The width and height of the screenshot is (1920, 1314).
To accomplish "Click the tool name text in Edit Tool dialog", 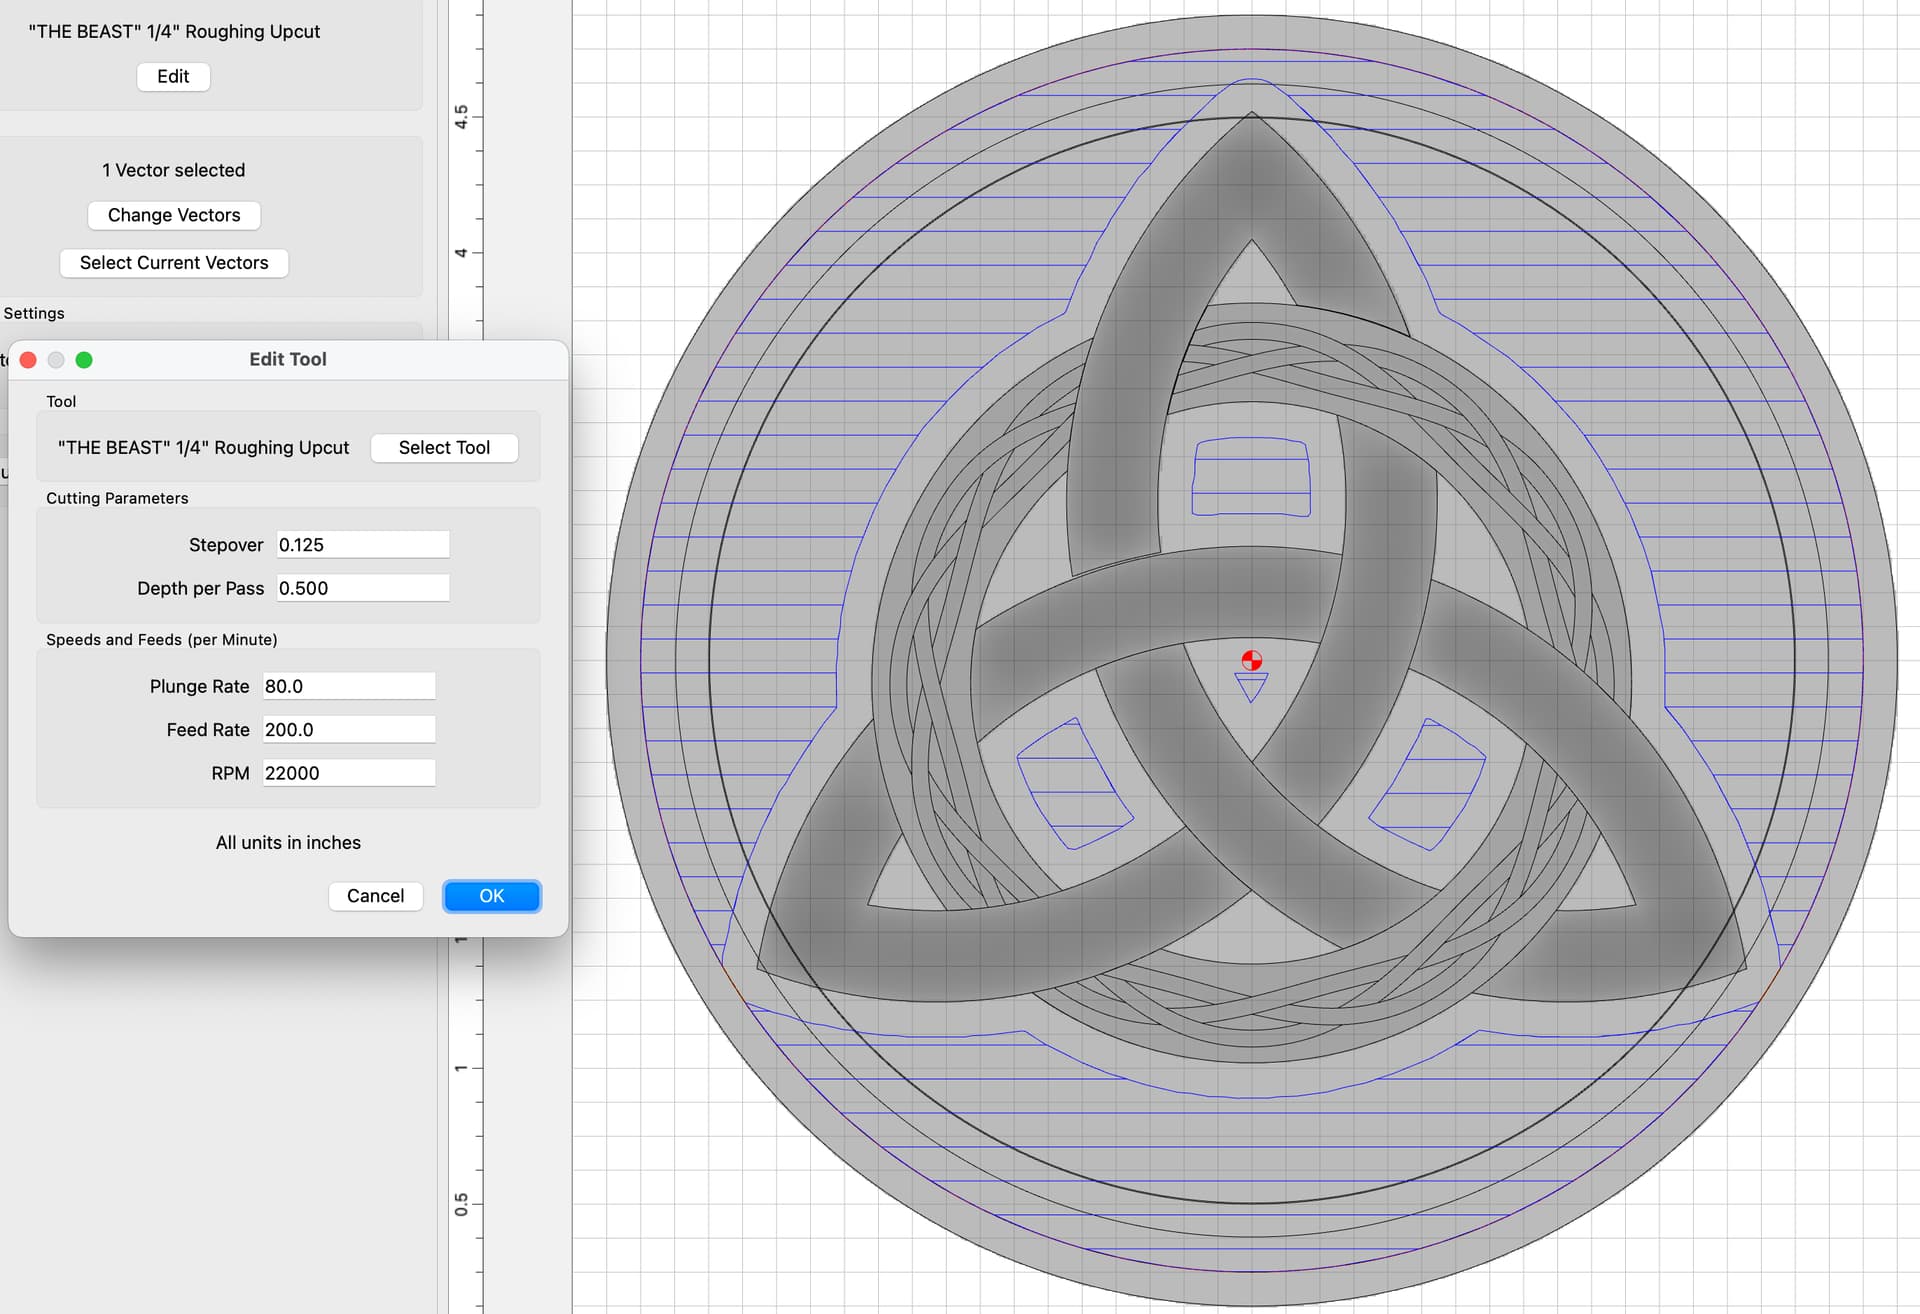I will point(204,448).
